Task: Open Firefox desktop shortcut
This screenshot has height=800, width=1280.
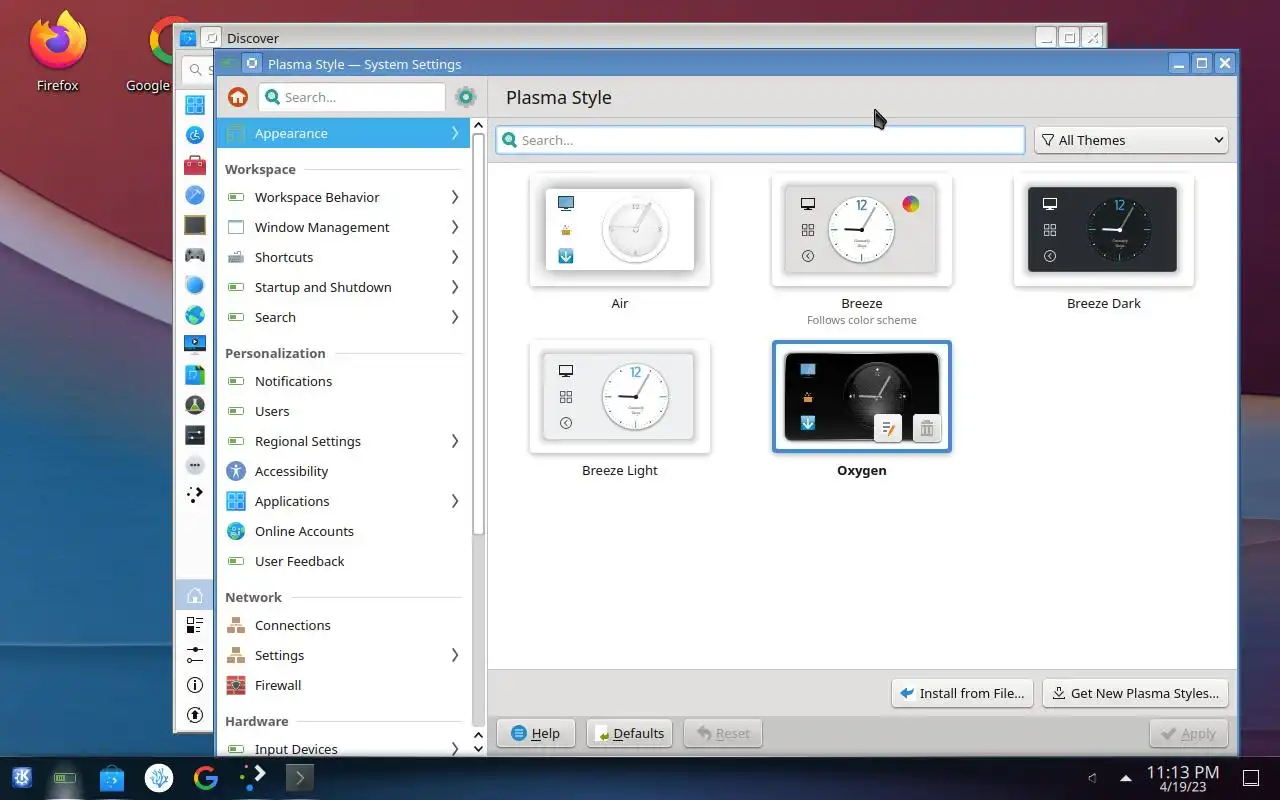Action: click(x=57, y=52)
